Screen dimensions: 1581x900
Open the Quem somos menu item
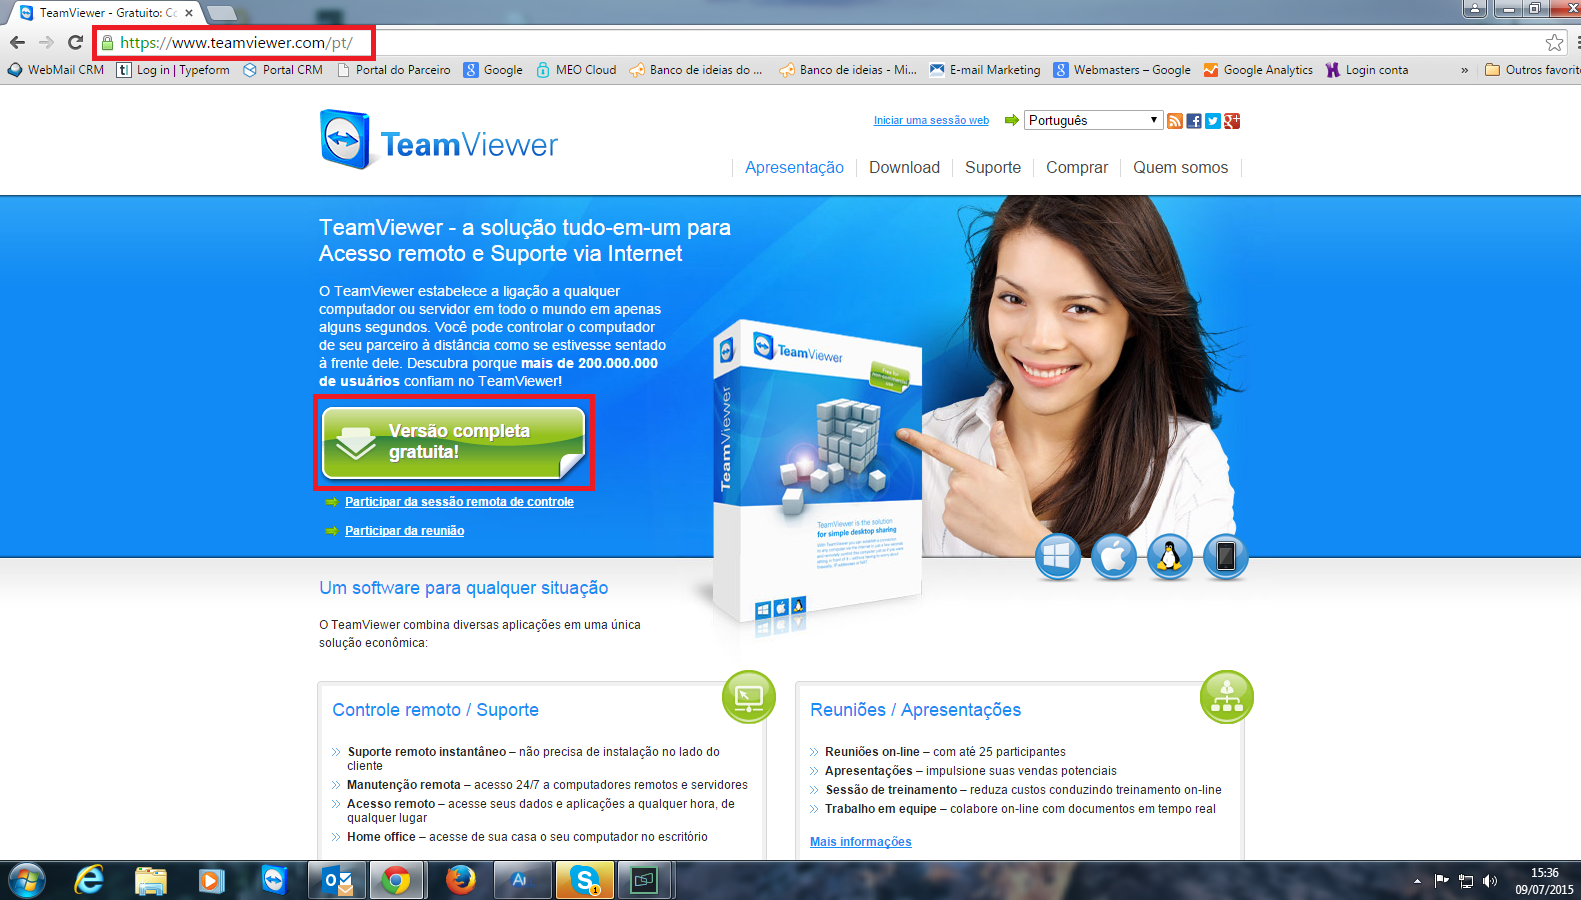click(x=1180, y=168)
